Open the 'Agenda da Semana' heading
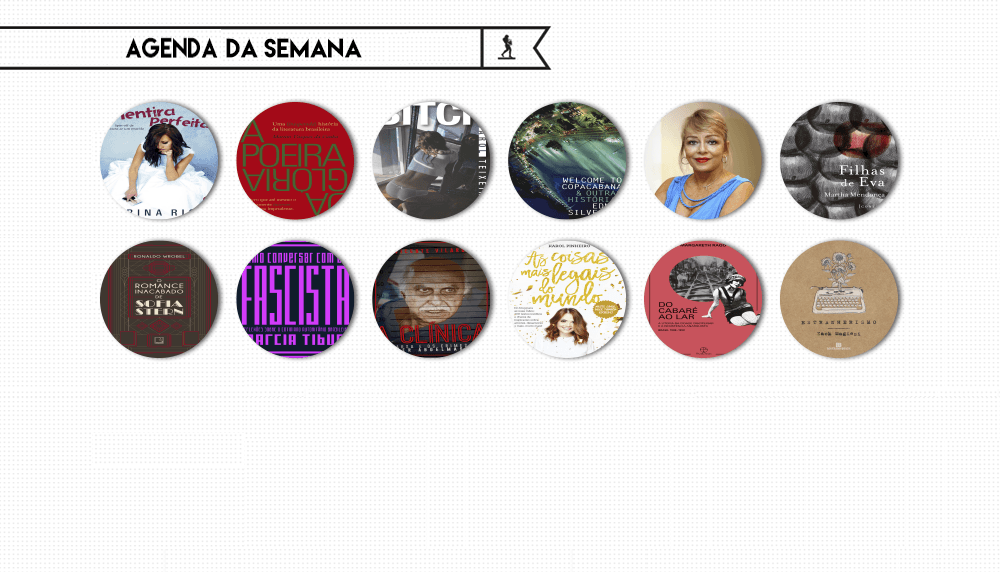This screenshot has height=572, width=1000. pyautogui.click(x=244, y=48)
